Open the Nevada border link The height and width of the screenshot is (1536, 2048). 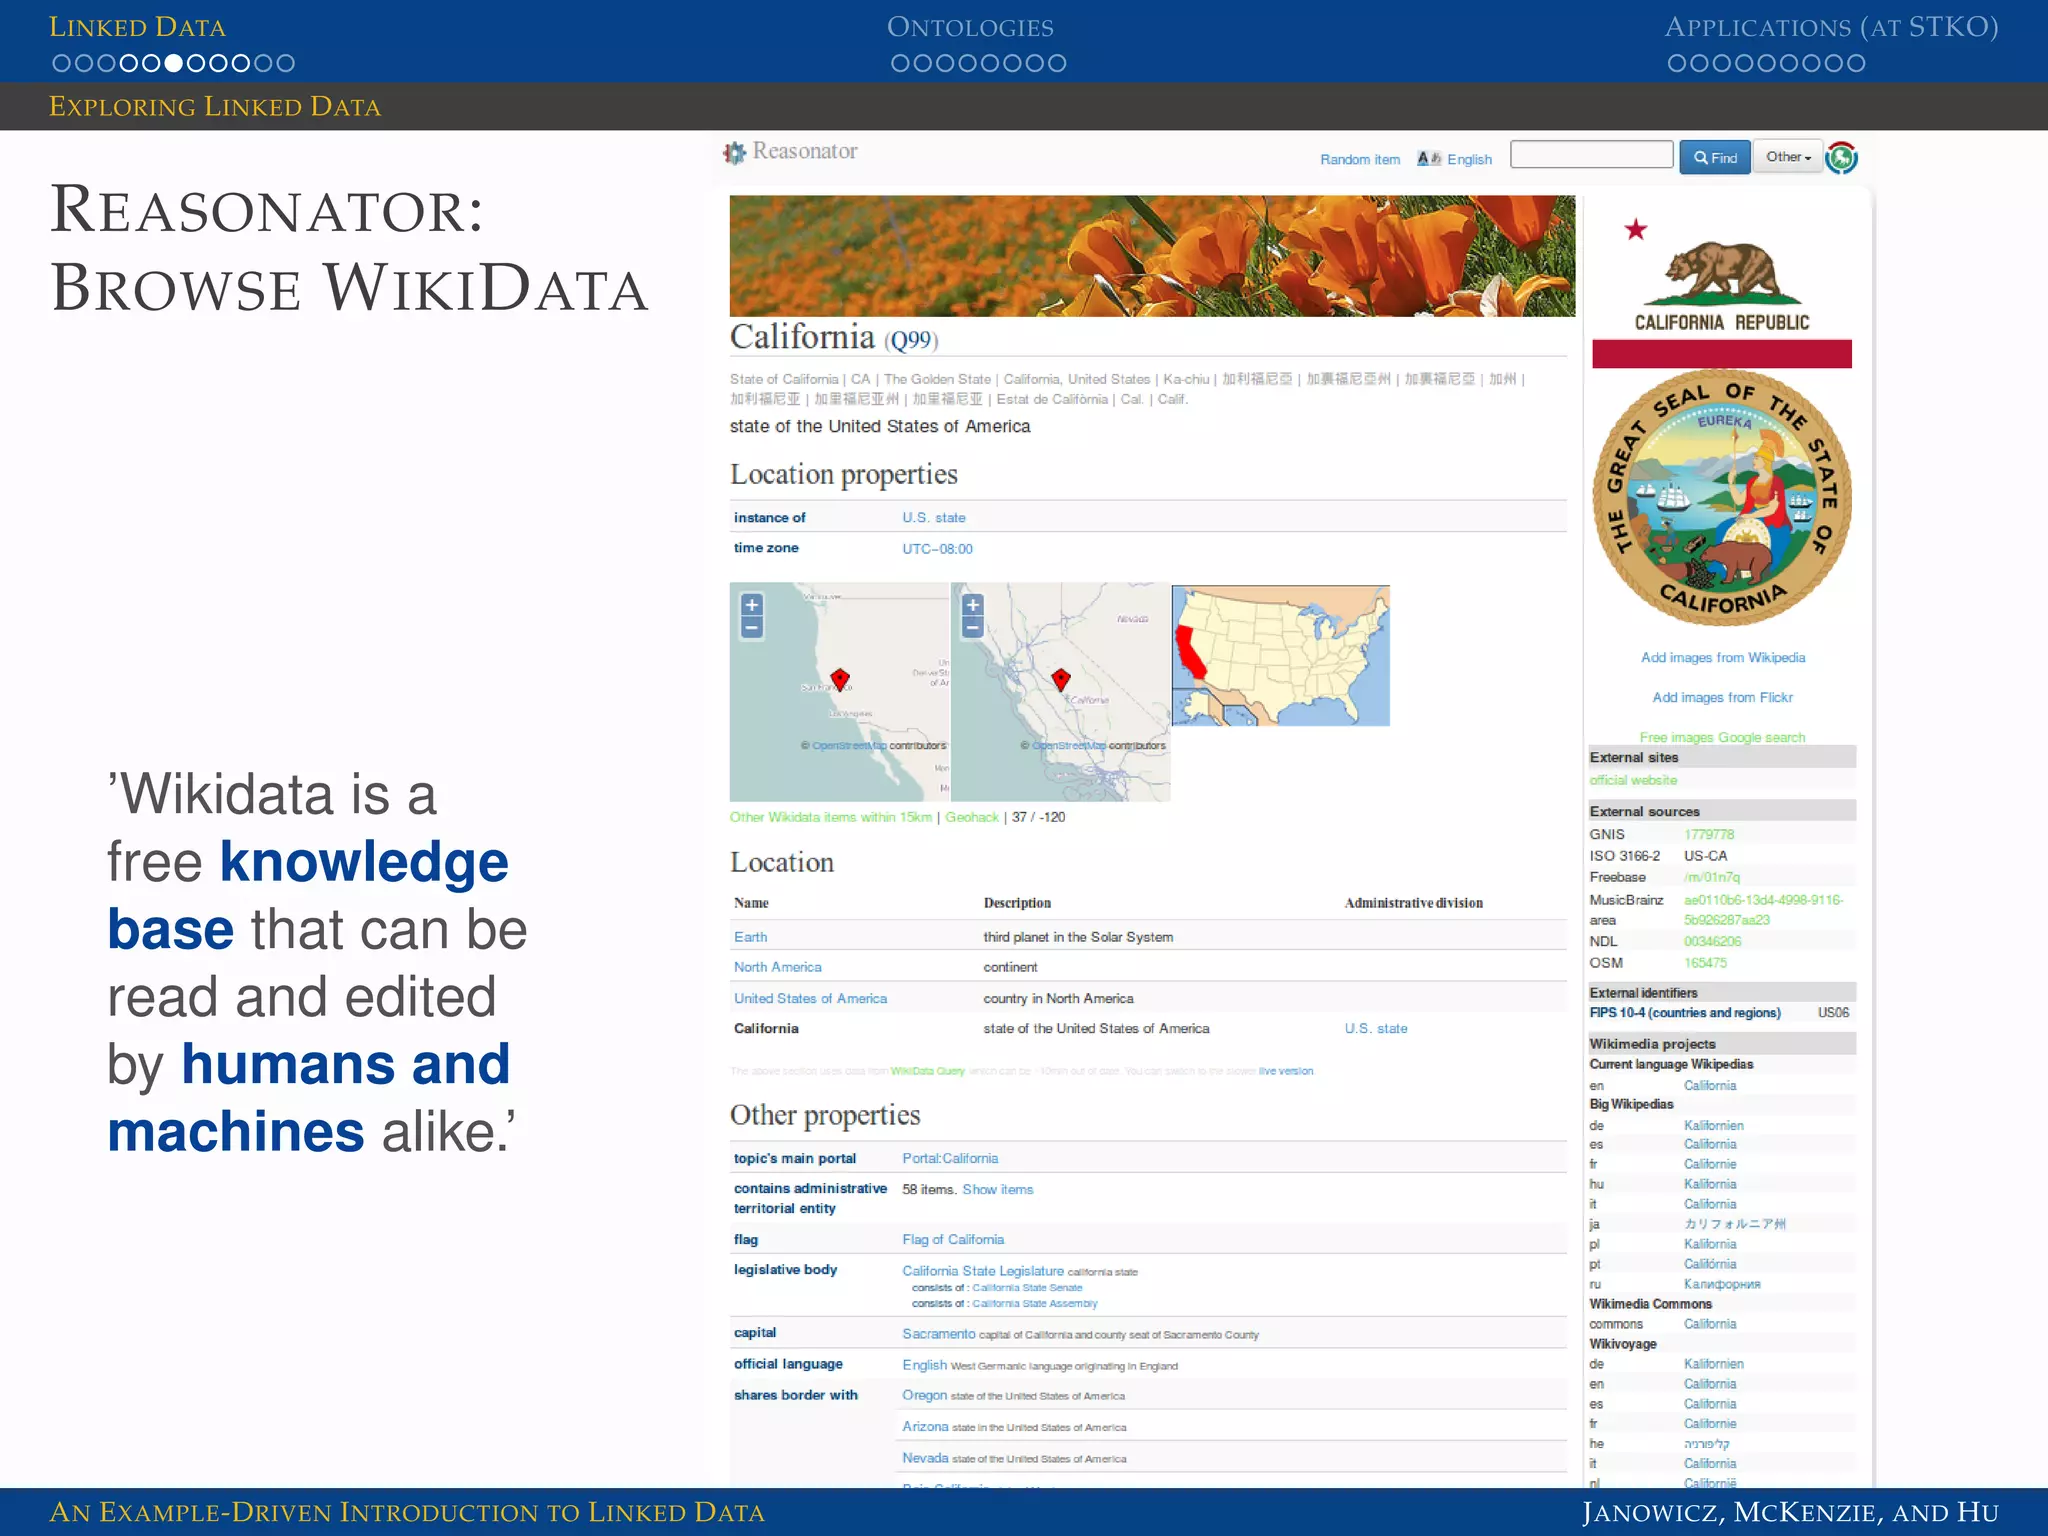pyautogui.click(x=925, y=1458)
